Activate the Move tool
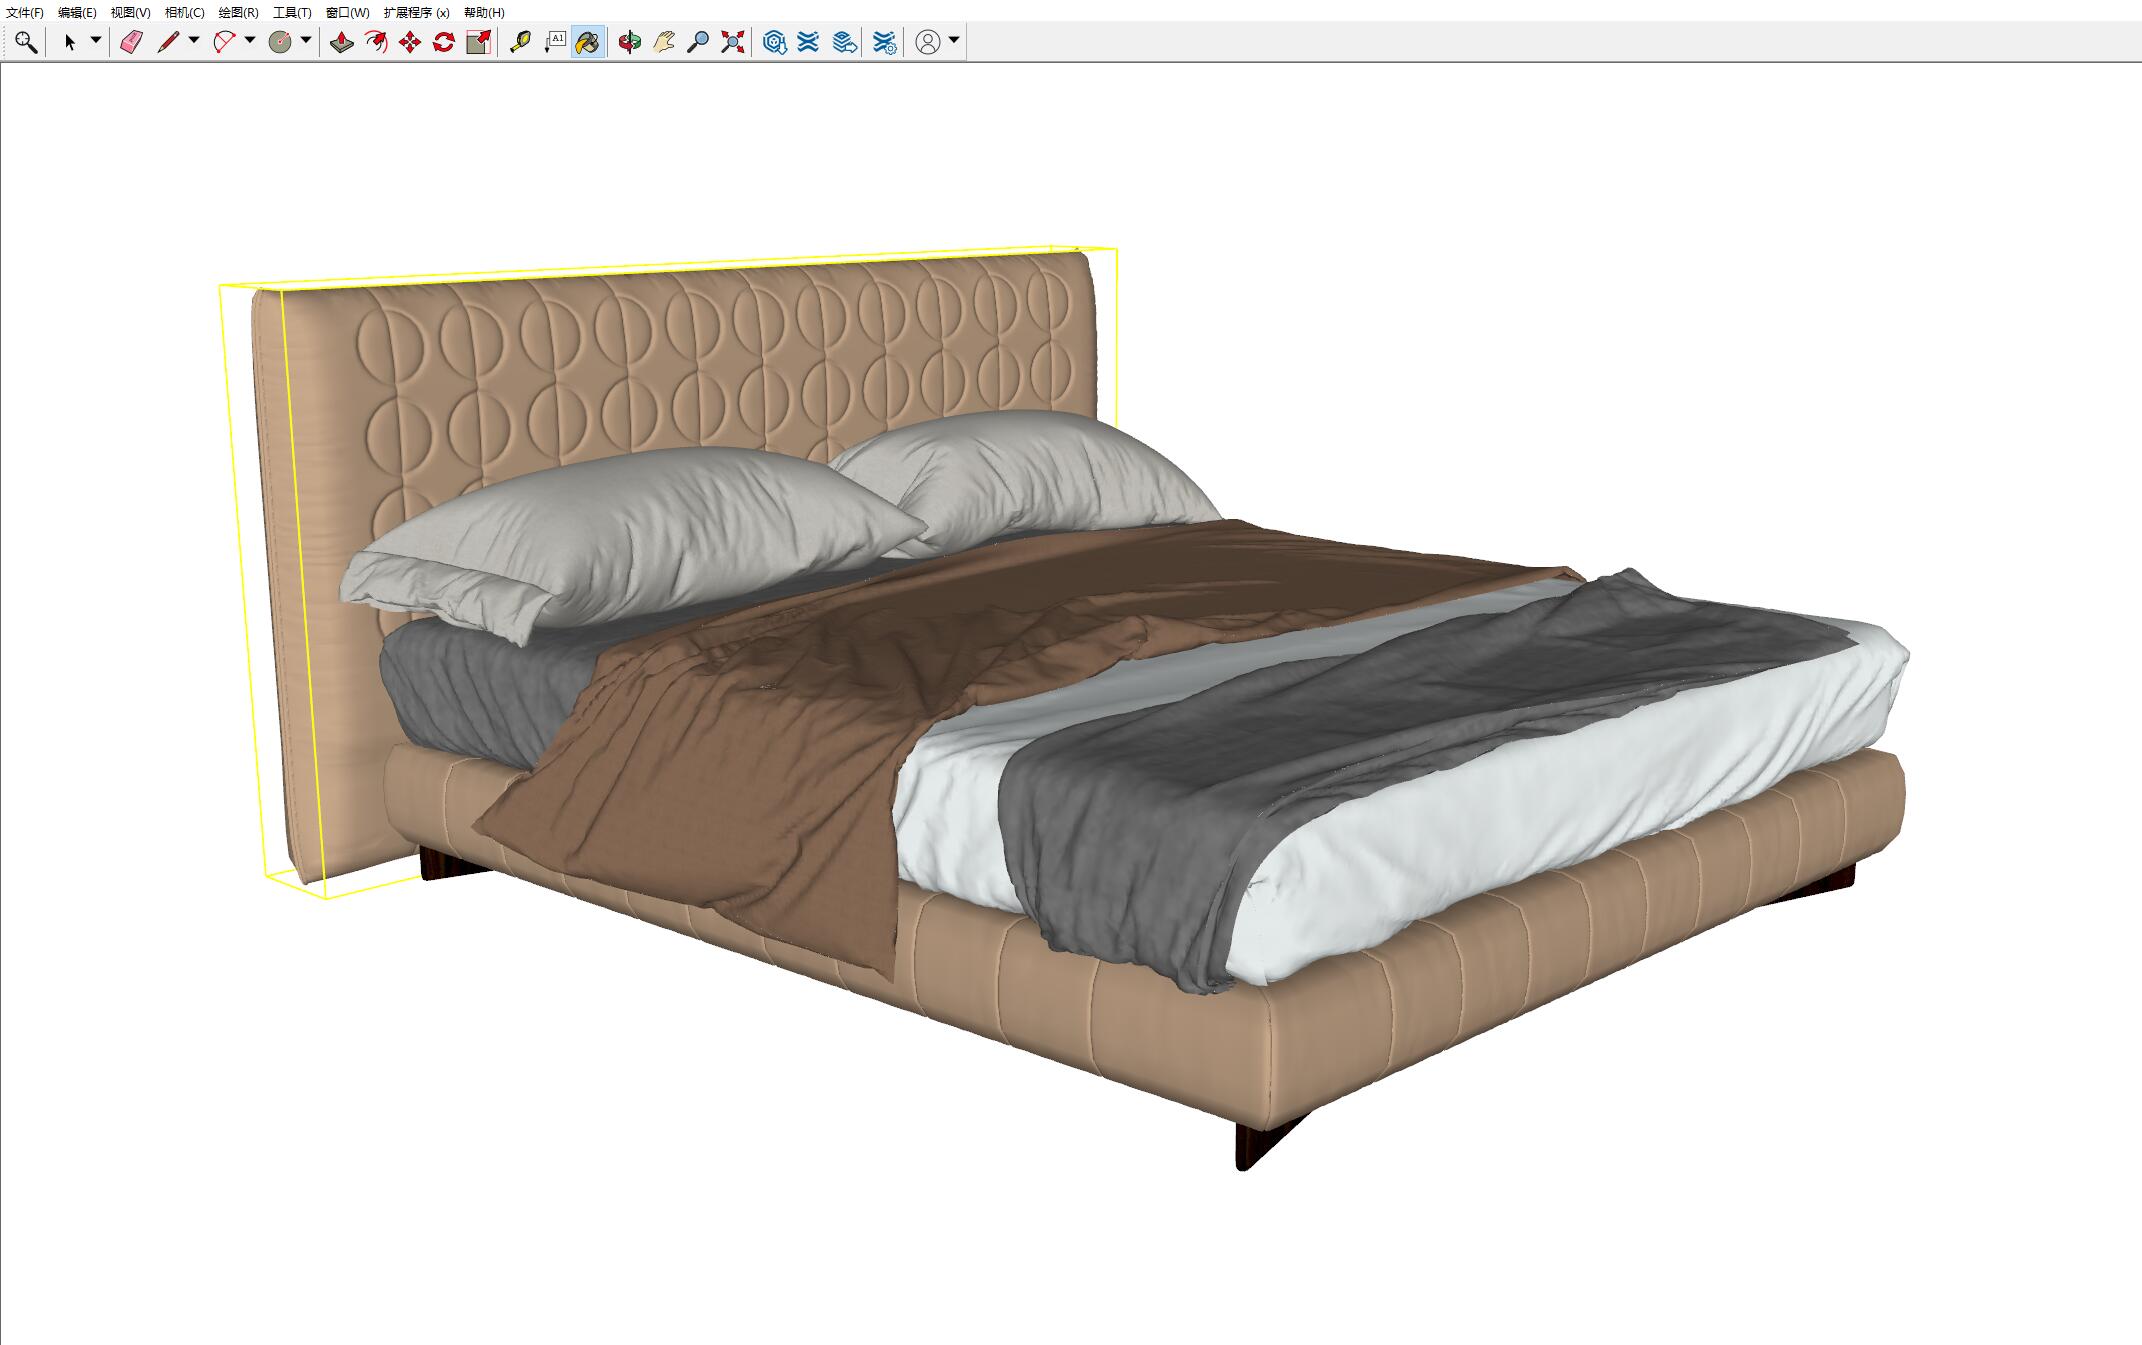The image size is (2142, 1345). point(410,42)
